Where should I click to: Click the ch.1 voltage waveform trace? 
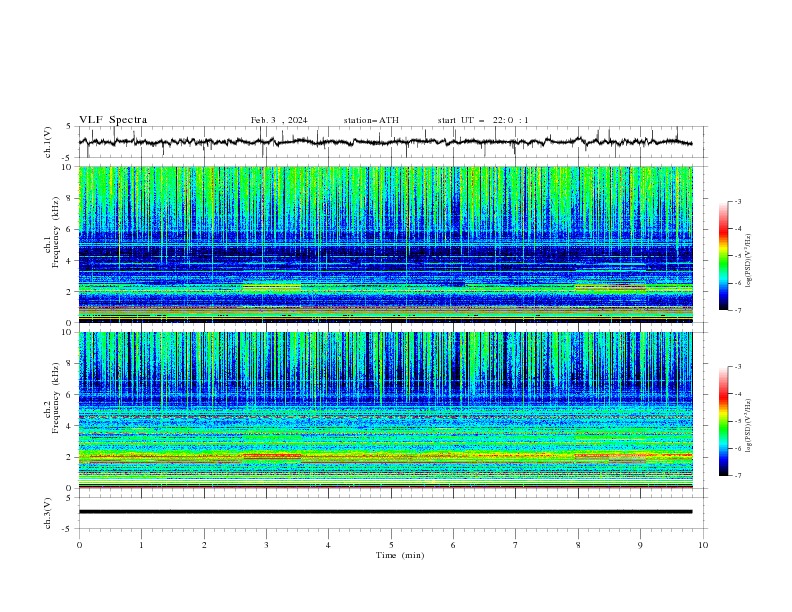[385, 142]
